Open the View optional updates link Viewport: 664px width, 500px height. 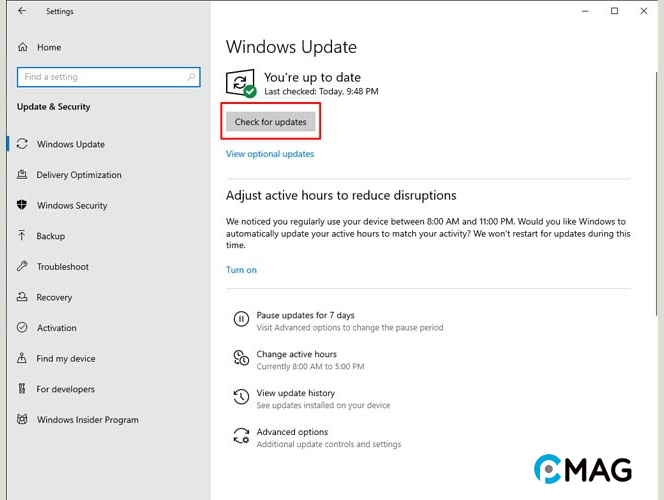[270, 154]
